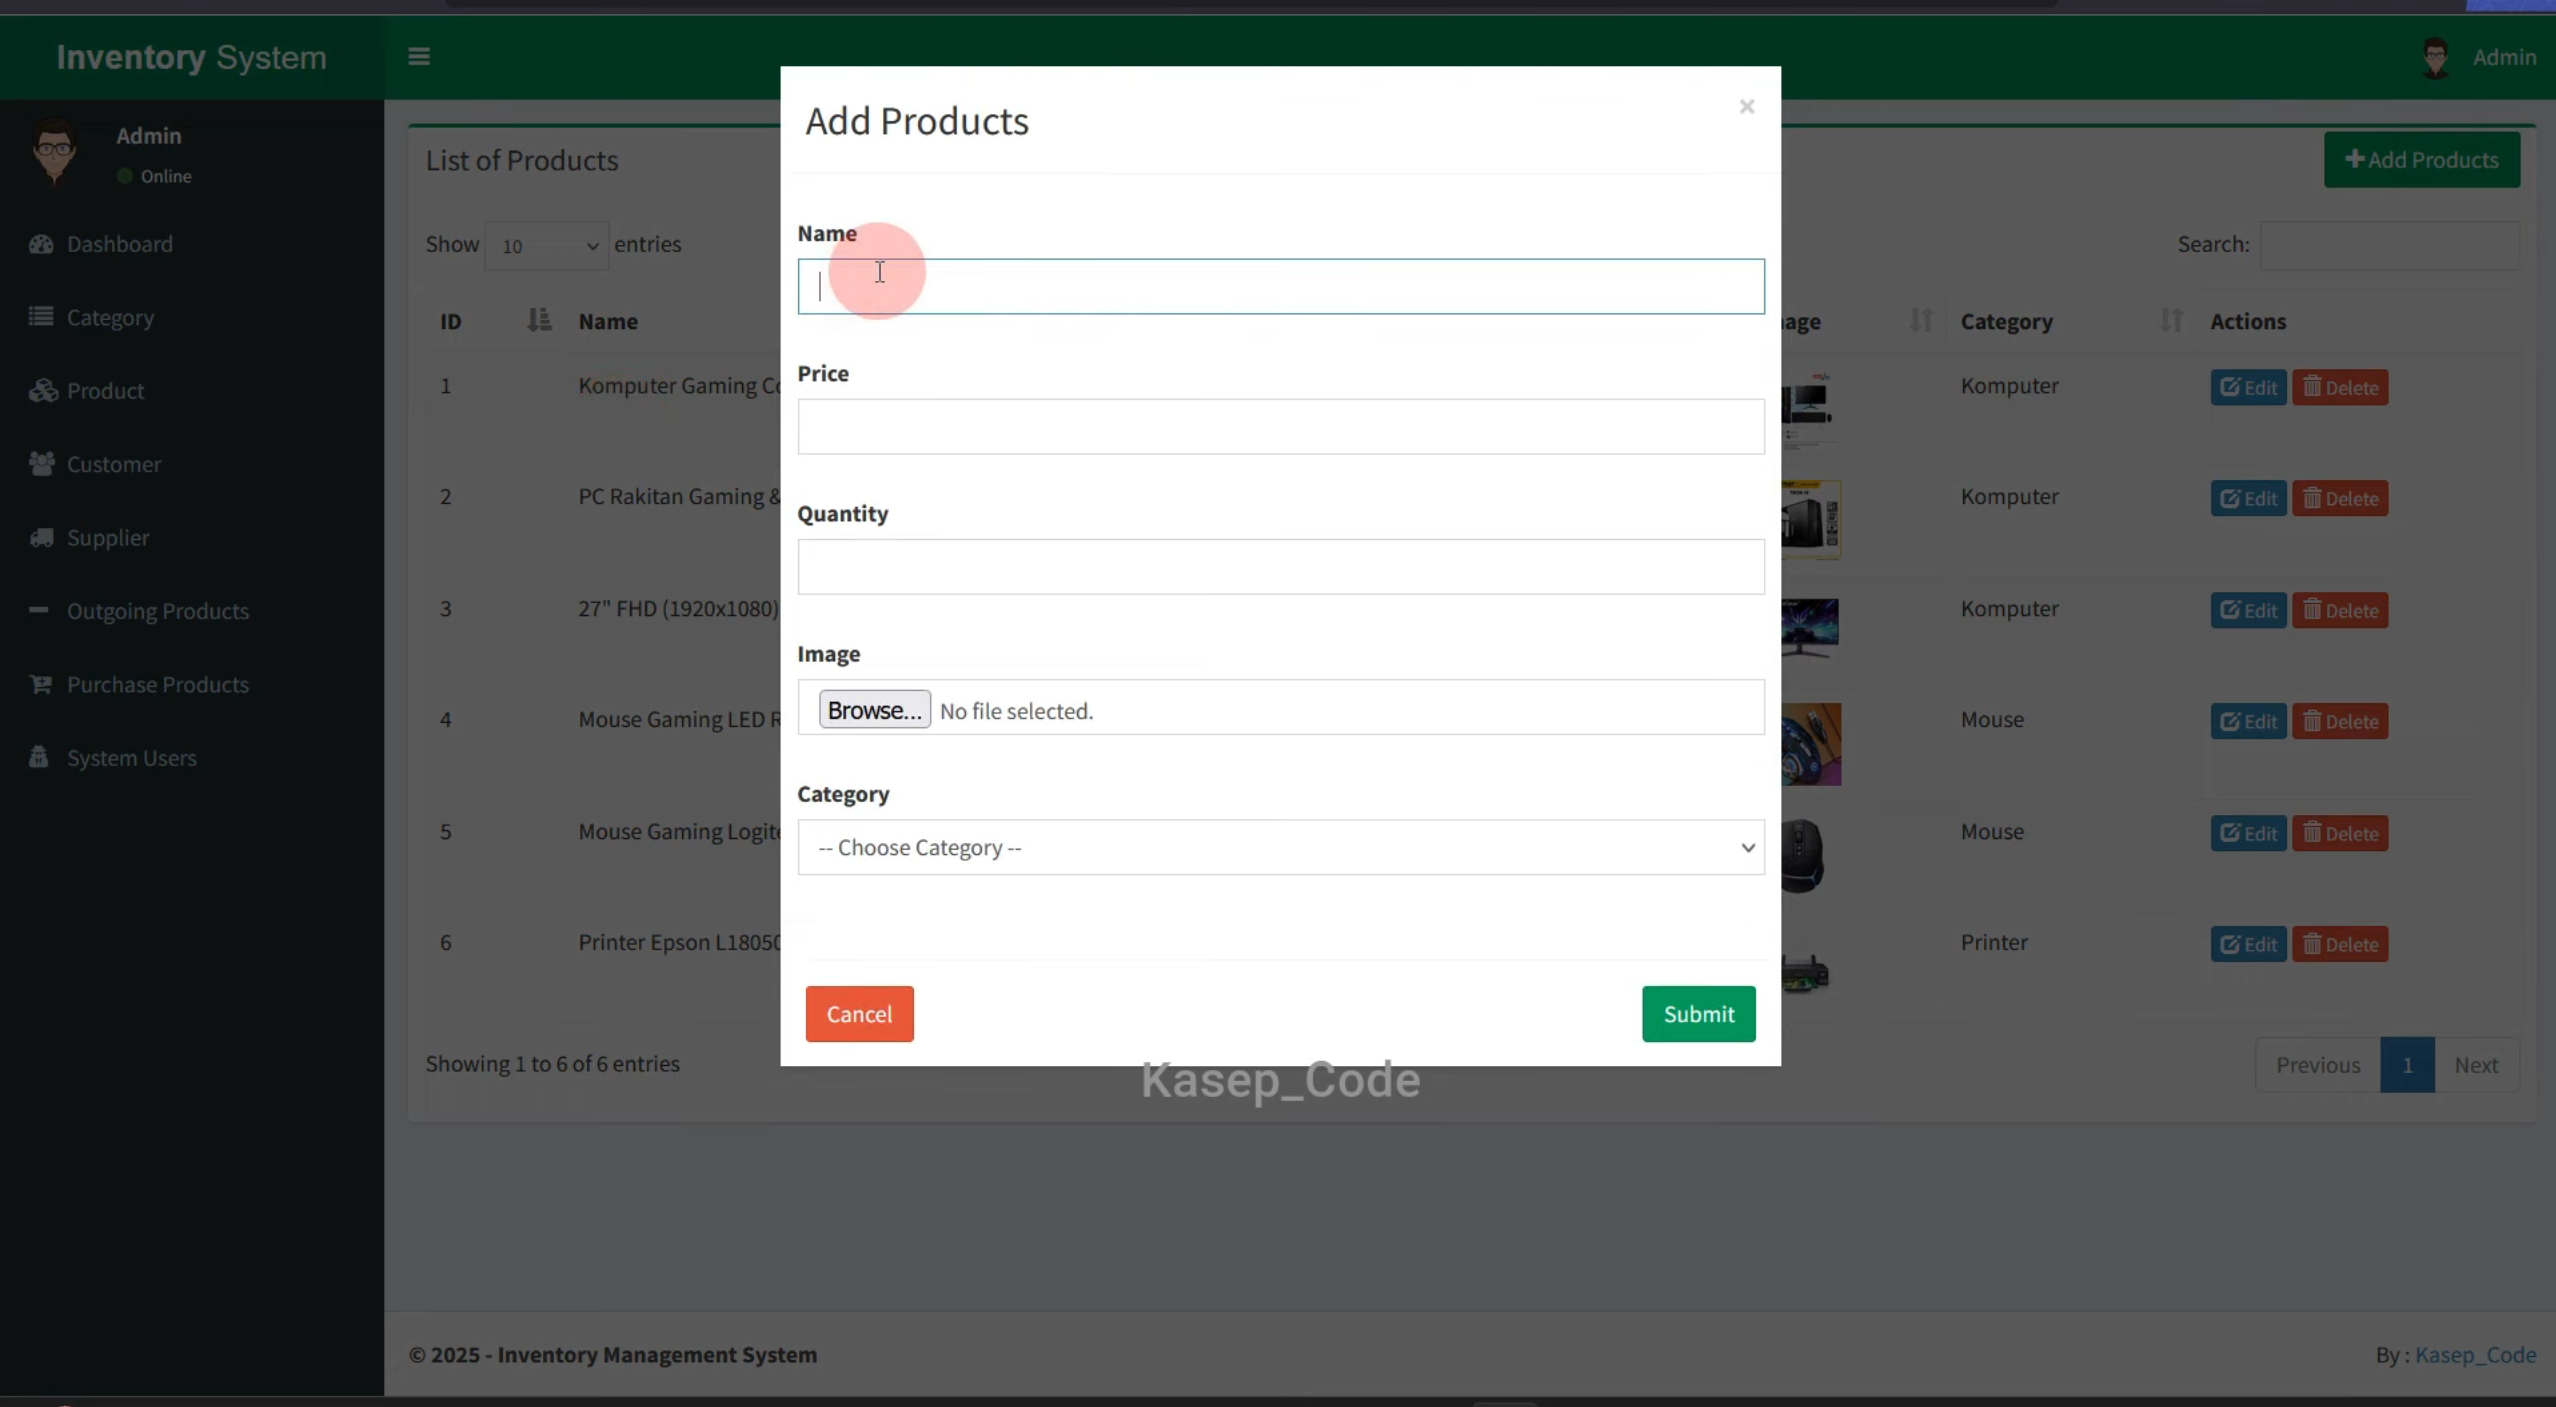Go to Next page in pagination
This screenshot has height=1407, width=2556.
[2476, 1065]
